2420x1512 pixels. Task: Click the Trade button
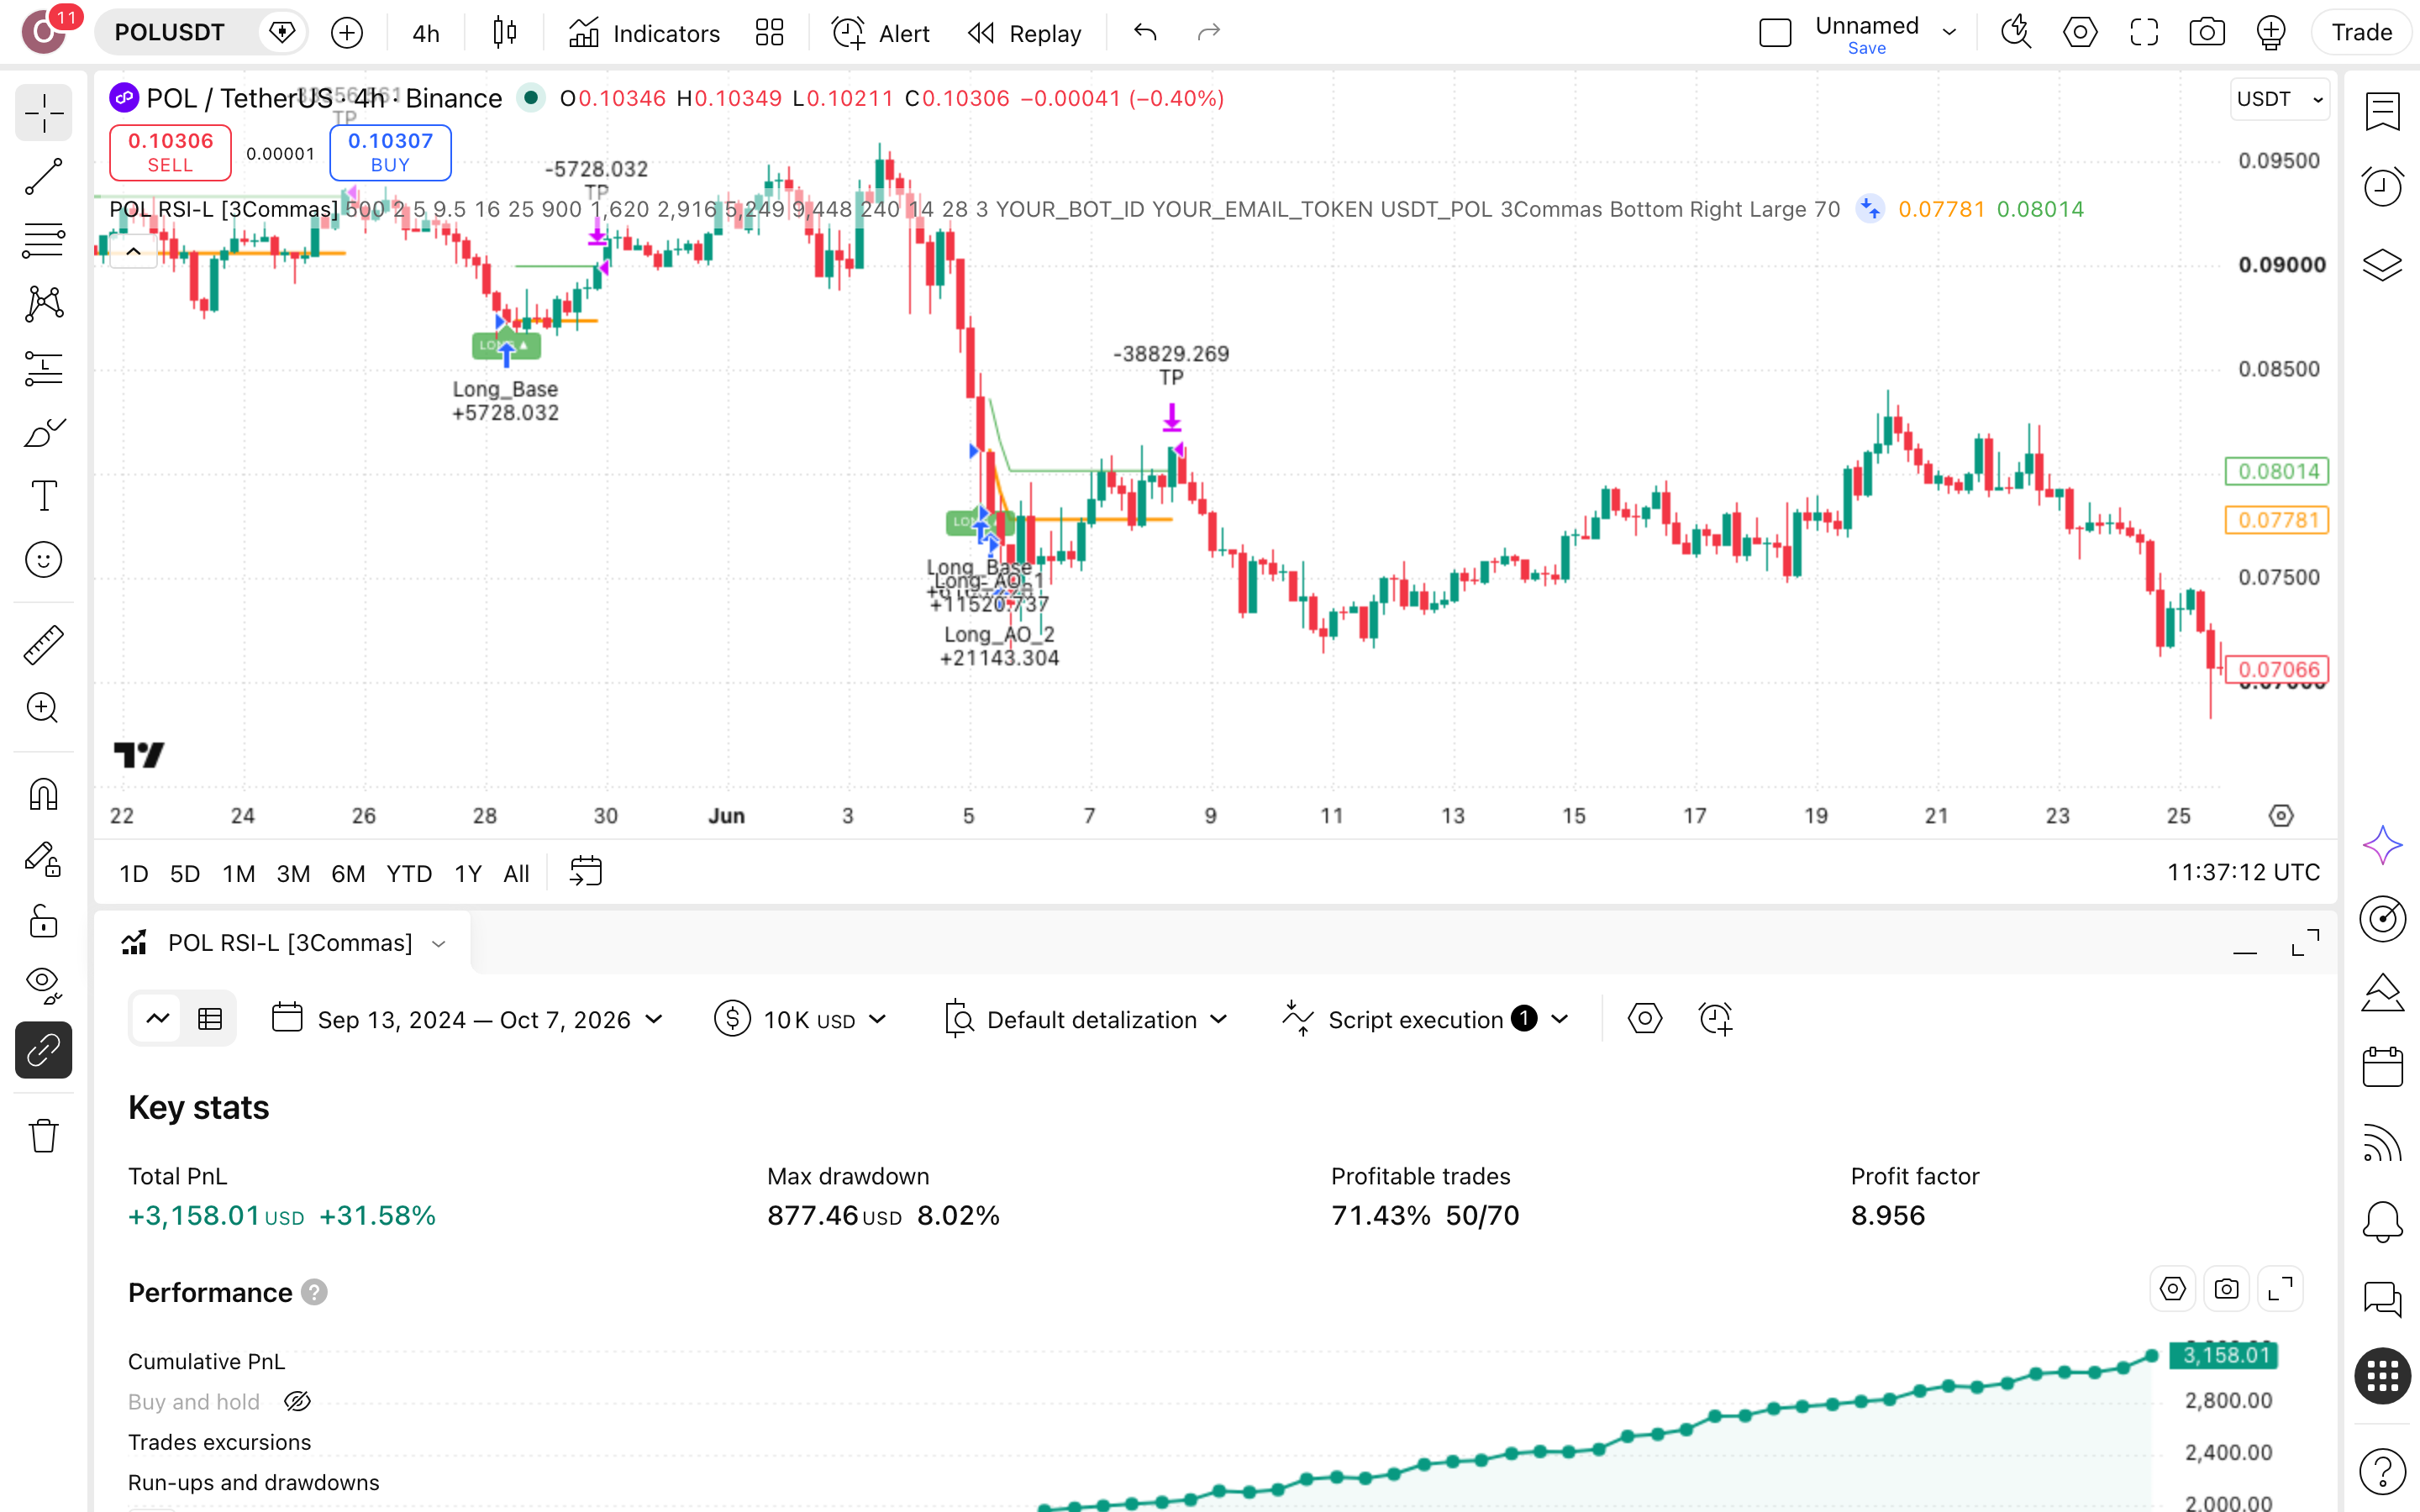2361,33
